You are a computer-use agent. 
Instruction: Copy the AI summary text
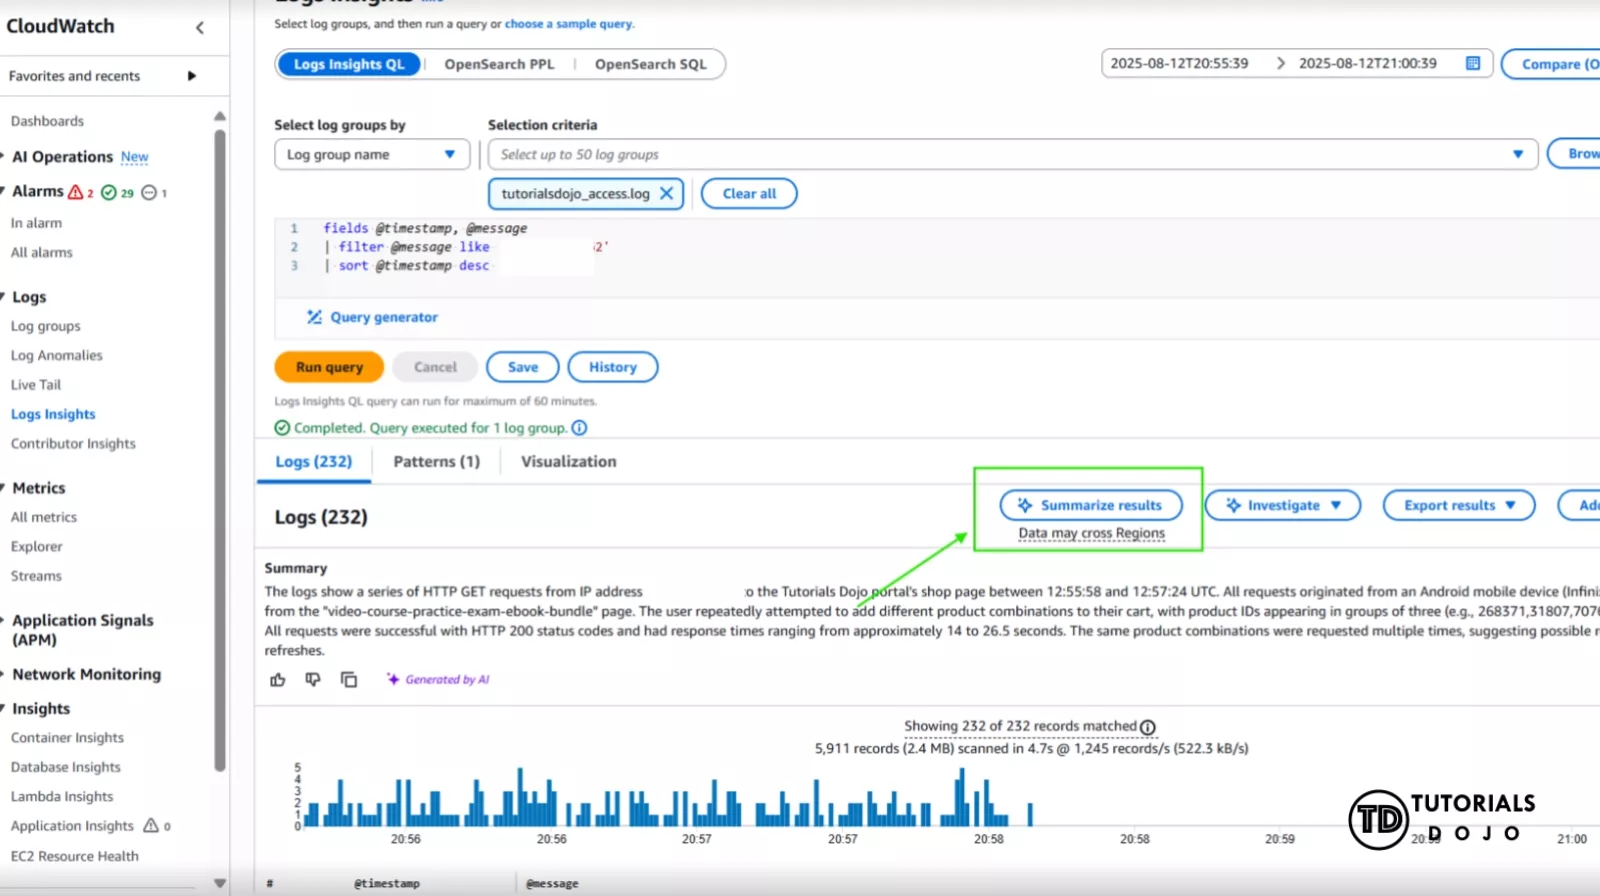tap(349, 680)
